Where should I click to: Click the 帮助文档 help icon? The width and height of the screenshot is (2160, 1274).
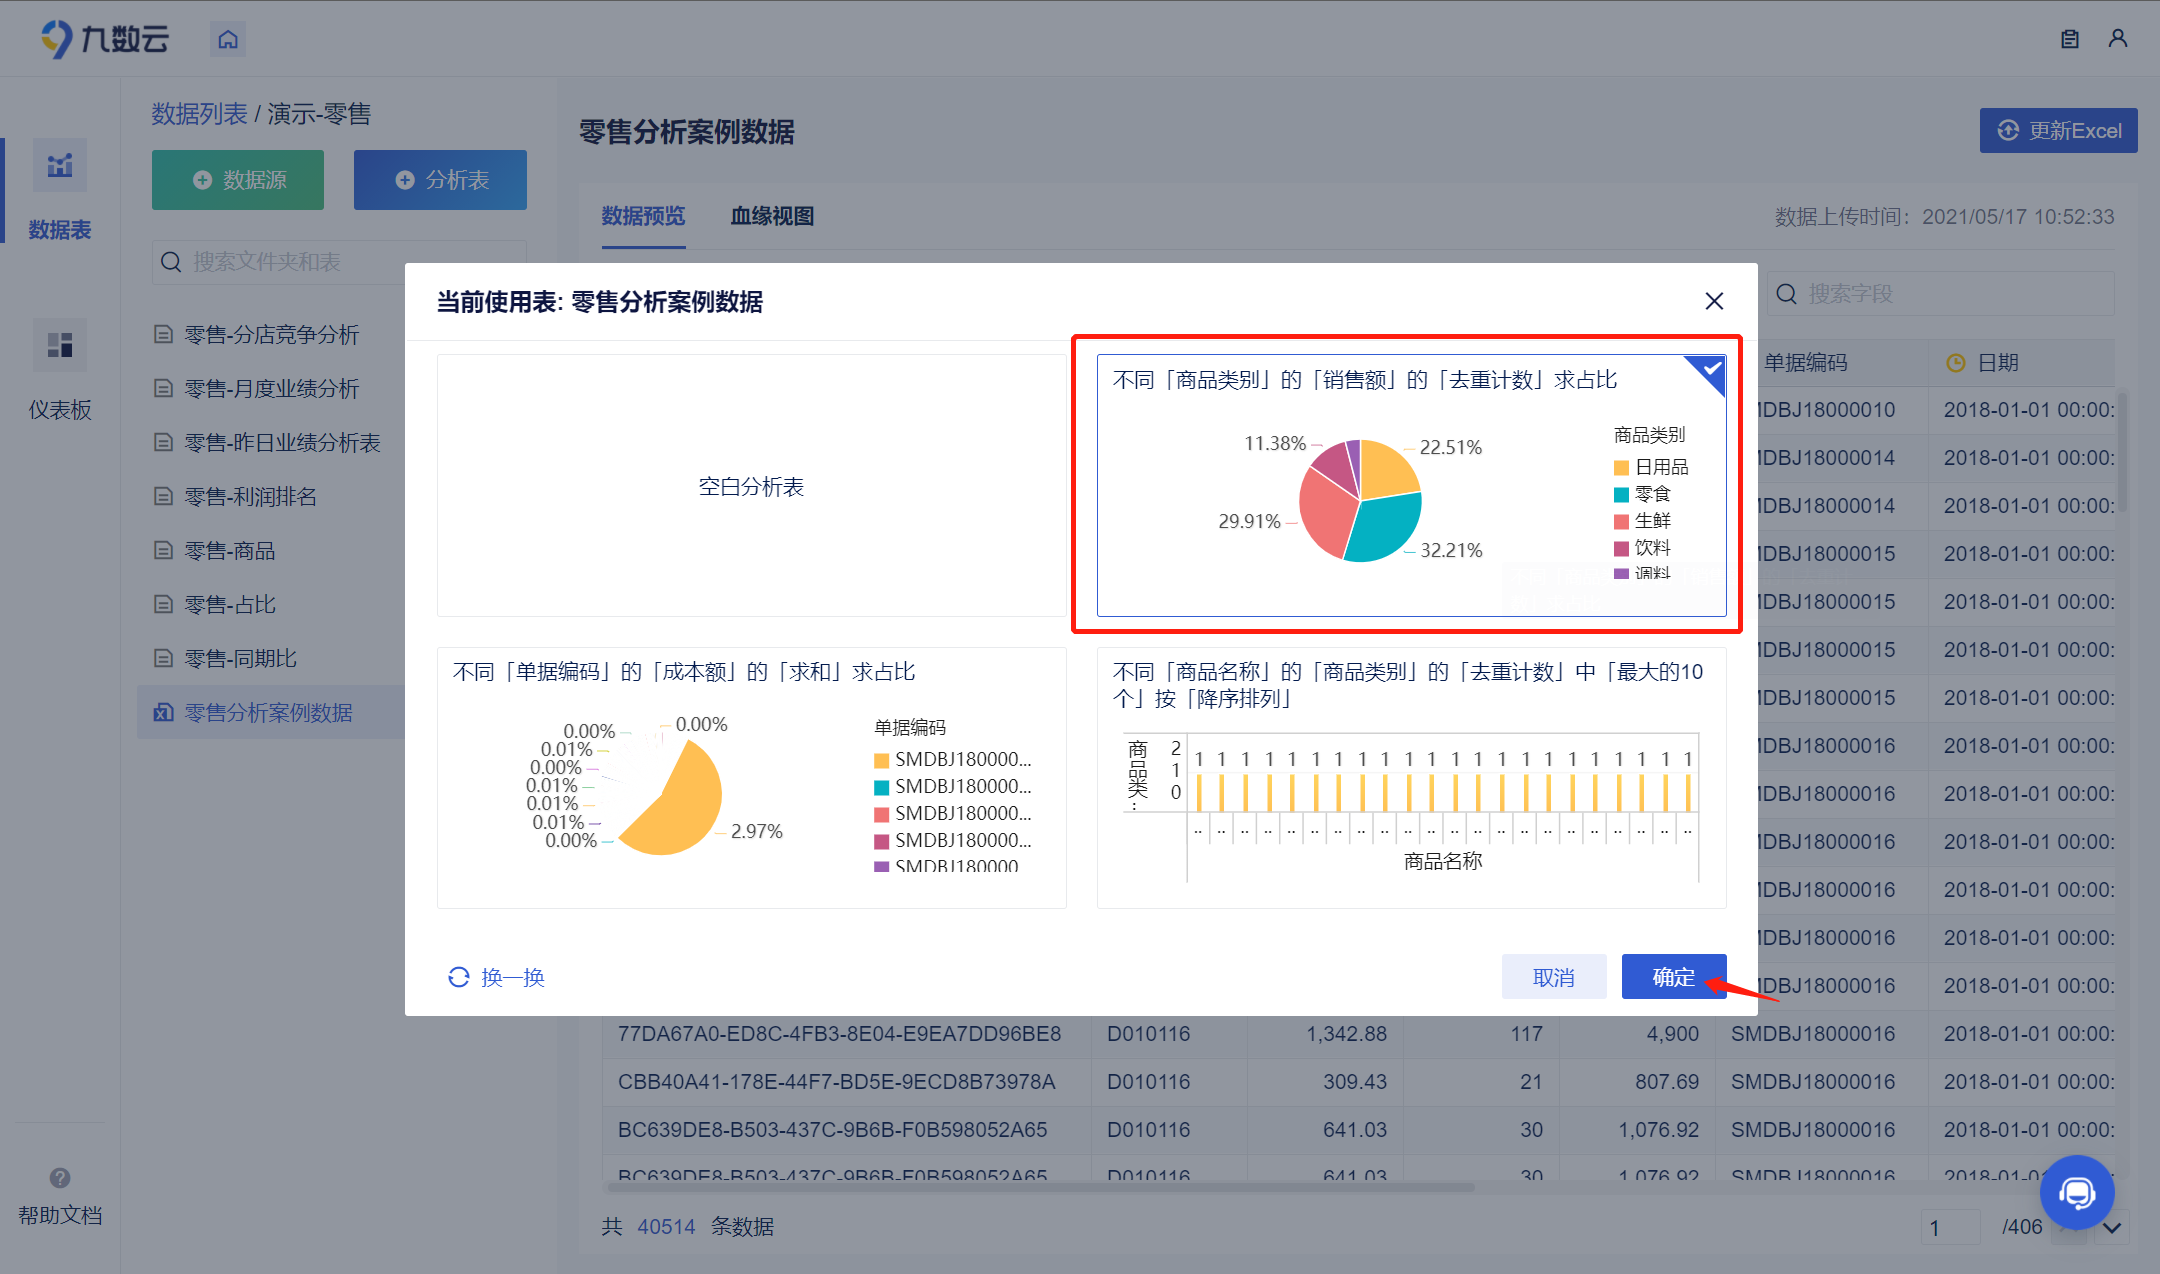60,1178
